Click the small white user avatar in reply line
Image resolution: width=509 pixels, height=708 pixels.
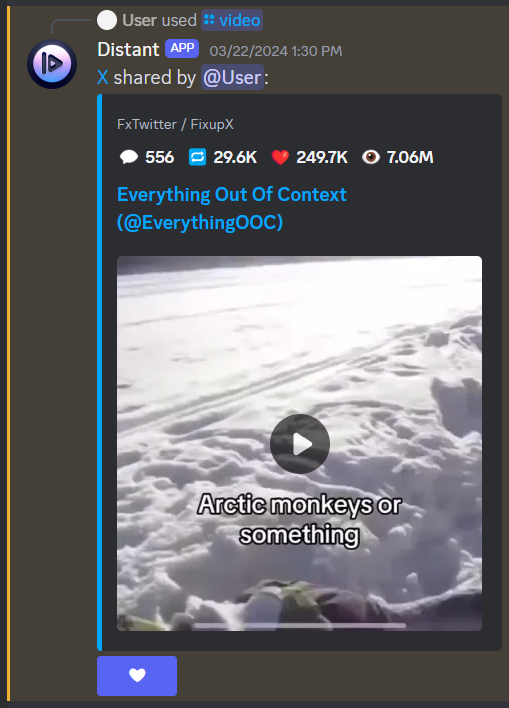click(x=107, y=20)
